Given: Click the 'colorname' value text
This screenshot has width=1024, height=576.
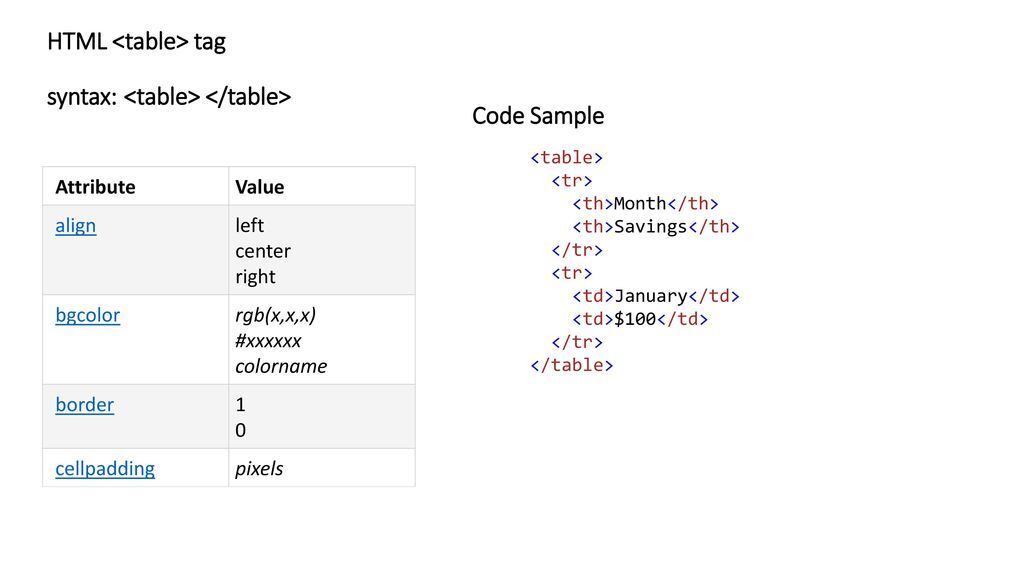Looking at the screenshot, I should click(x=281, y=366).
